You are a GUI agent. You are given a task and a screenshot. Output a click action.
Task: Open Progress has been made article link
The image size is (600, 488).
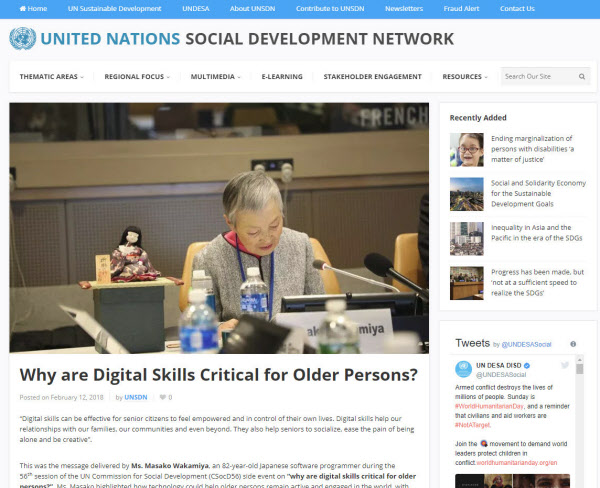(x=537, y=282)
